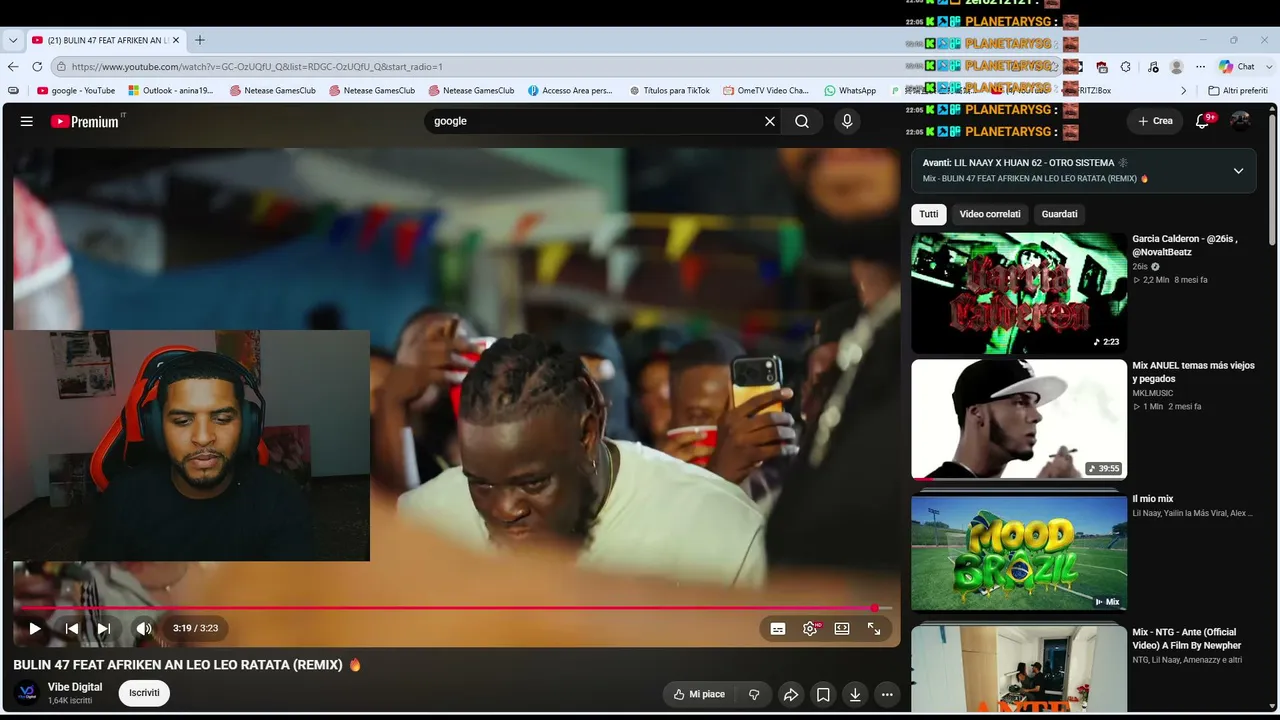1280x720 pixels.
Task: Open browser extensions puzzle icon
Action: point(1126,67)
